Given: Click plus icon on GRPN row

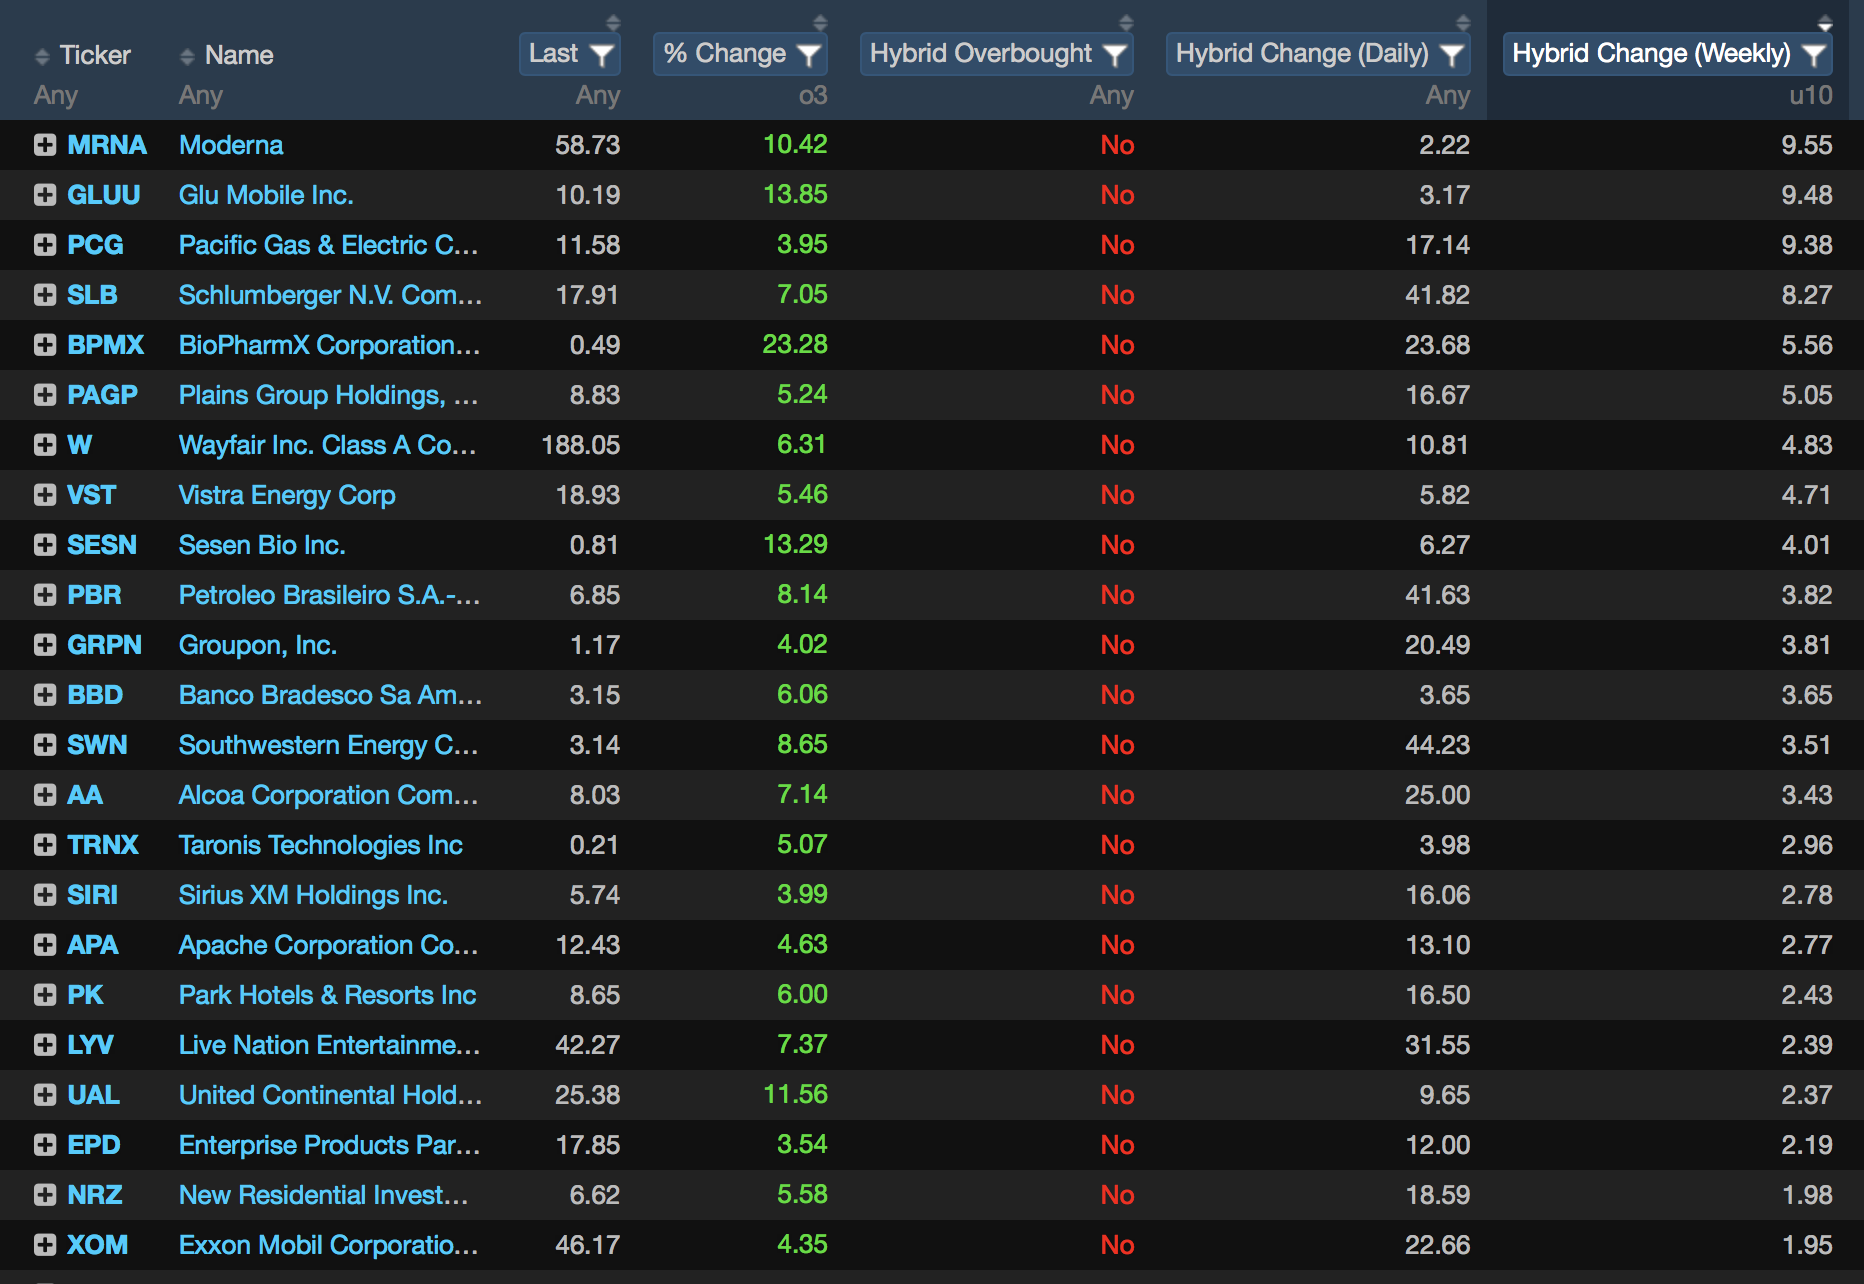Looking at the screenshot, I should tap(44, 645).
